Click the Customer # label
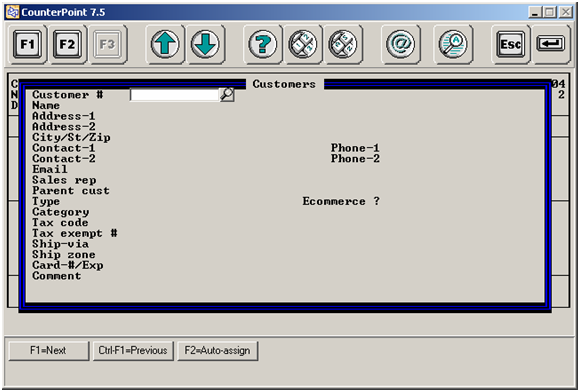This screenshot has height=390, width=580. tap(68, 95)
